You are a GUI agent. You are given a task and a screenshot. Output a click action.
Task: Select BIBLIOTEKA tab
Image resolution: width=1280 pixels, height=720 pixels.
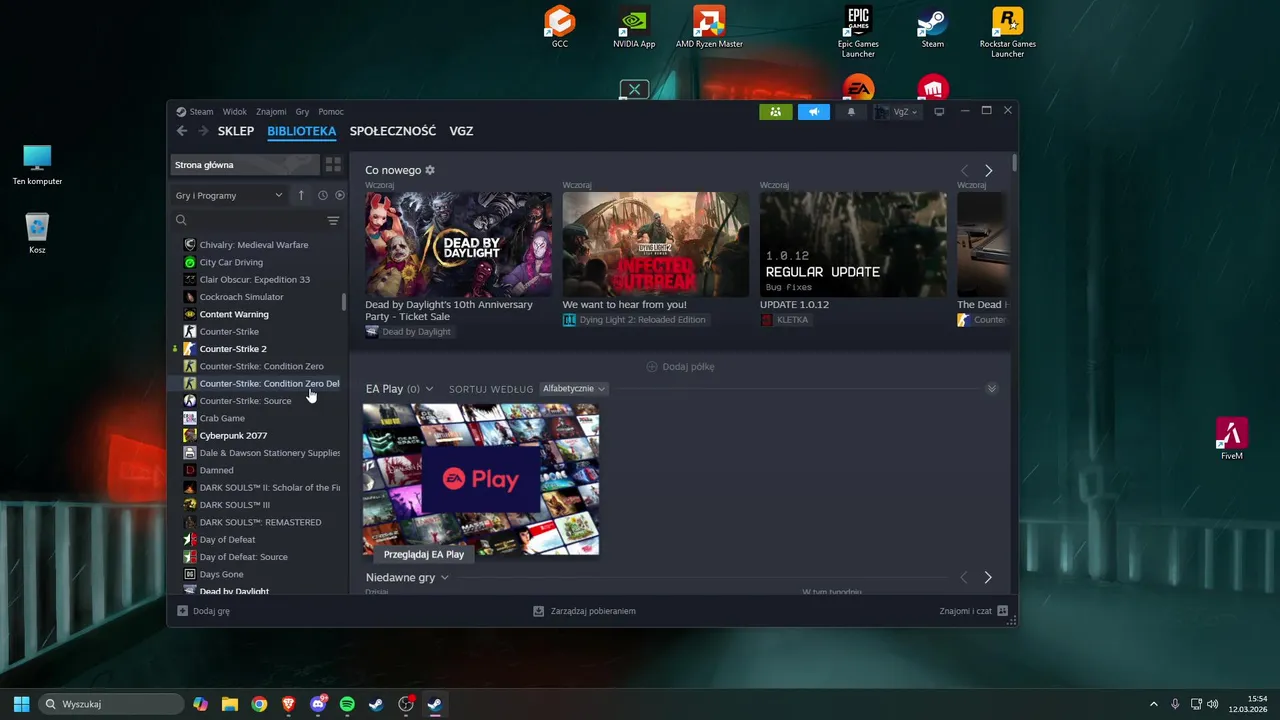(302, 131)
